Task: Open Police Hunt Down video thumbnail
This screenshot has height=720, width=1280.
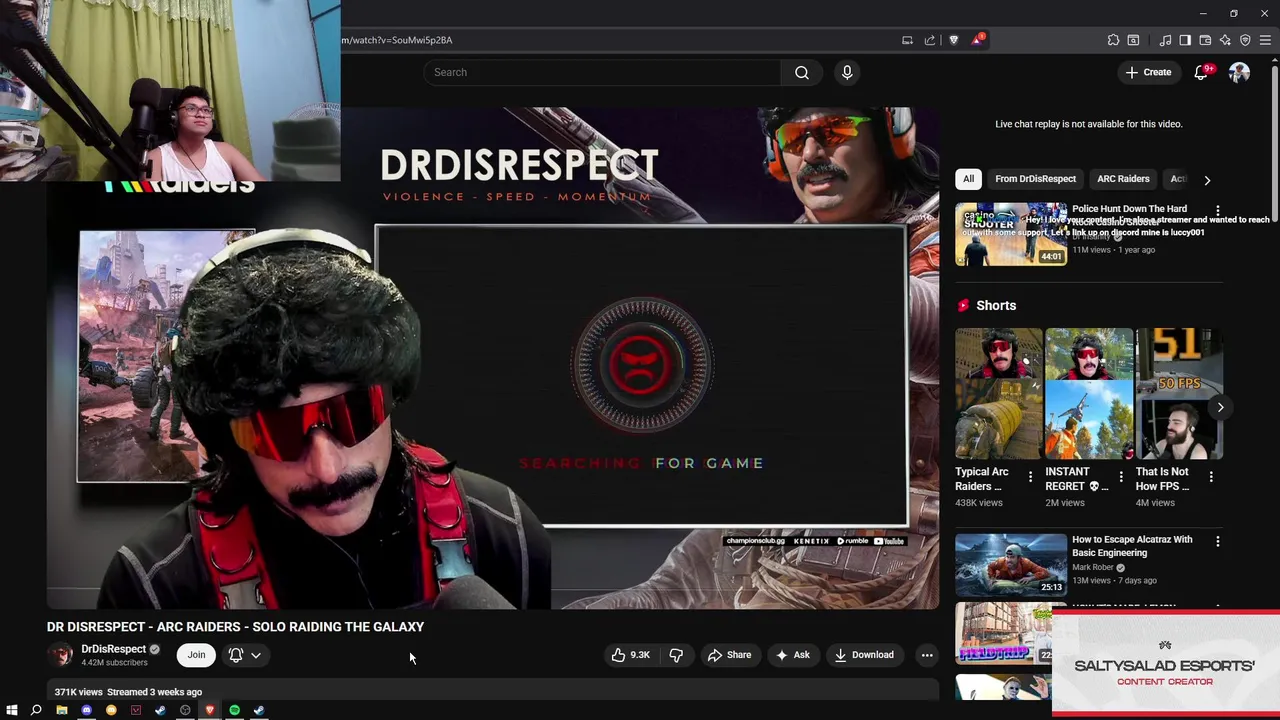Action: tap(1011, 234)
